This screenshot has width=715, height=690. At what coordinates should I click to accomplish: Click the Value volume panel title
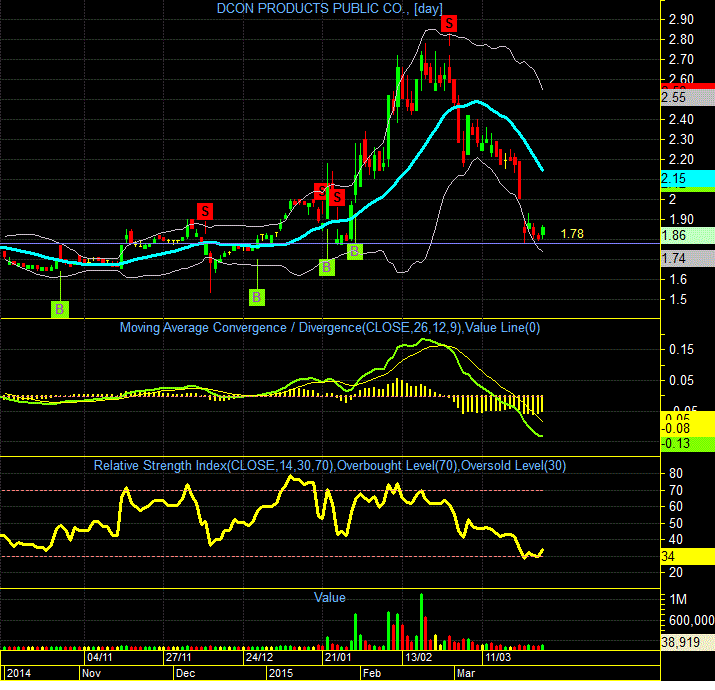[x=330, y=598]
